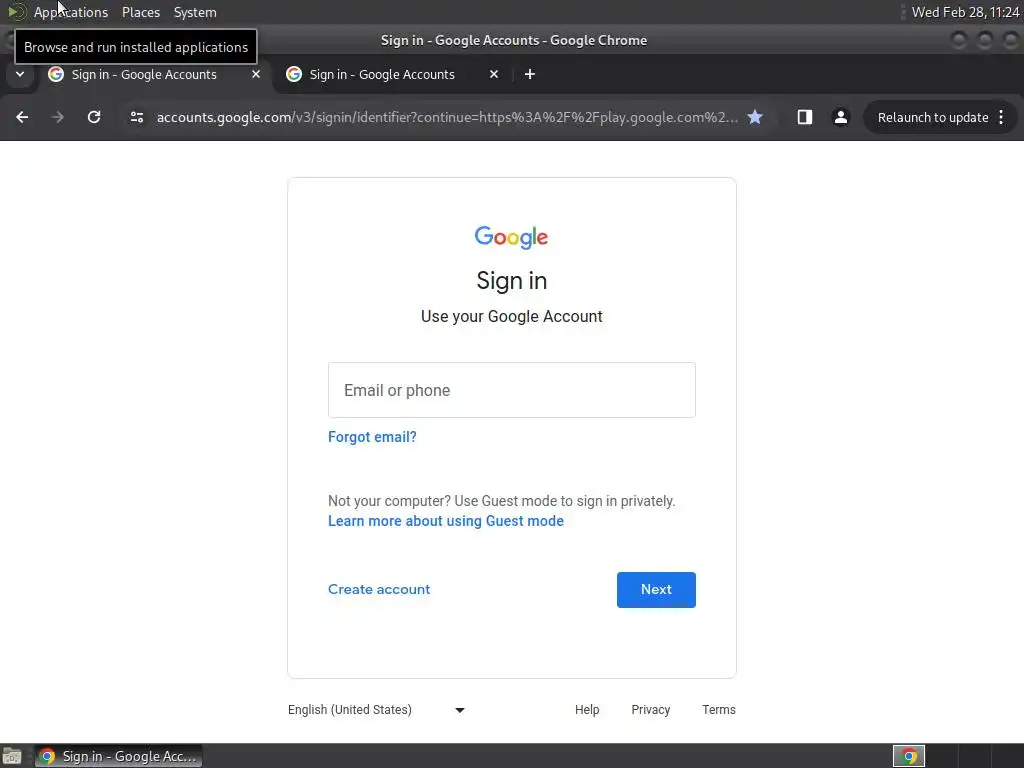Open a new tab with plus icon
The width and height of the screenshot is (1024, 768).
[x=530, y=74]
